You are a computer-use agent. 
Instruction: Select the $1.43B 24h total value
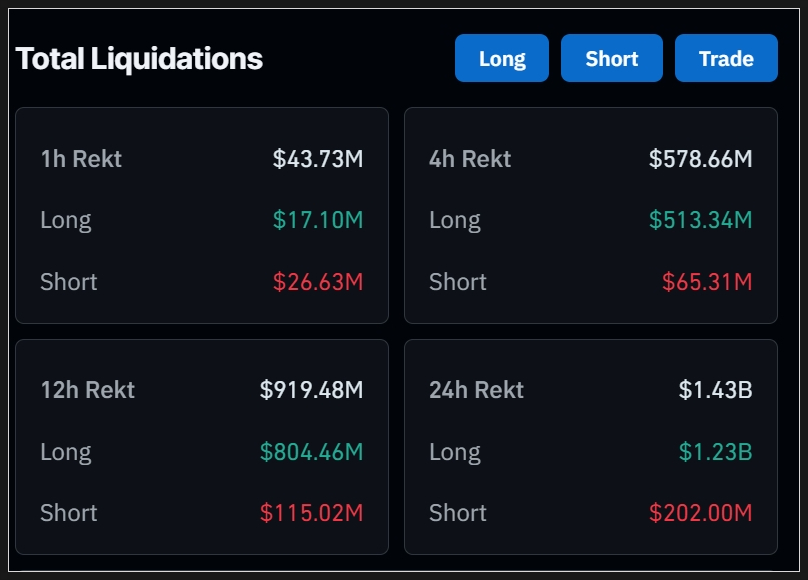715,390
